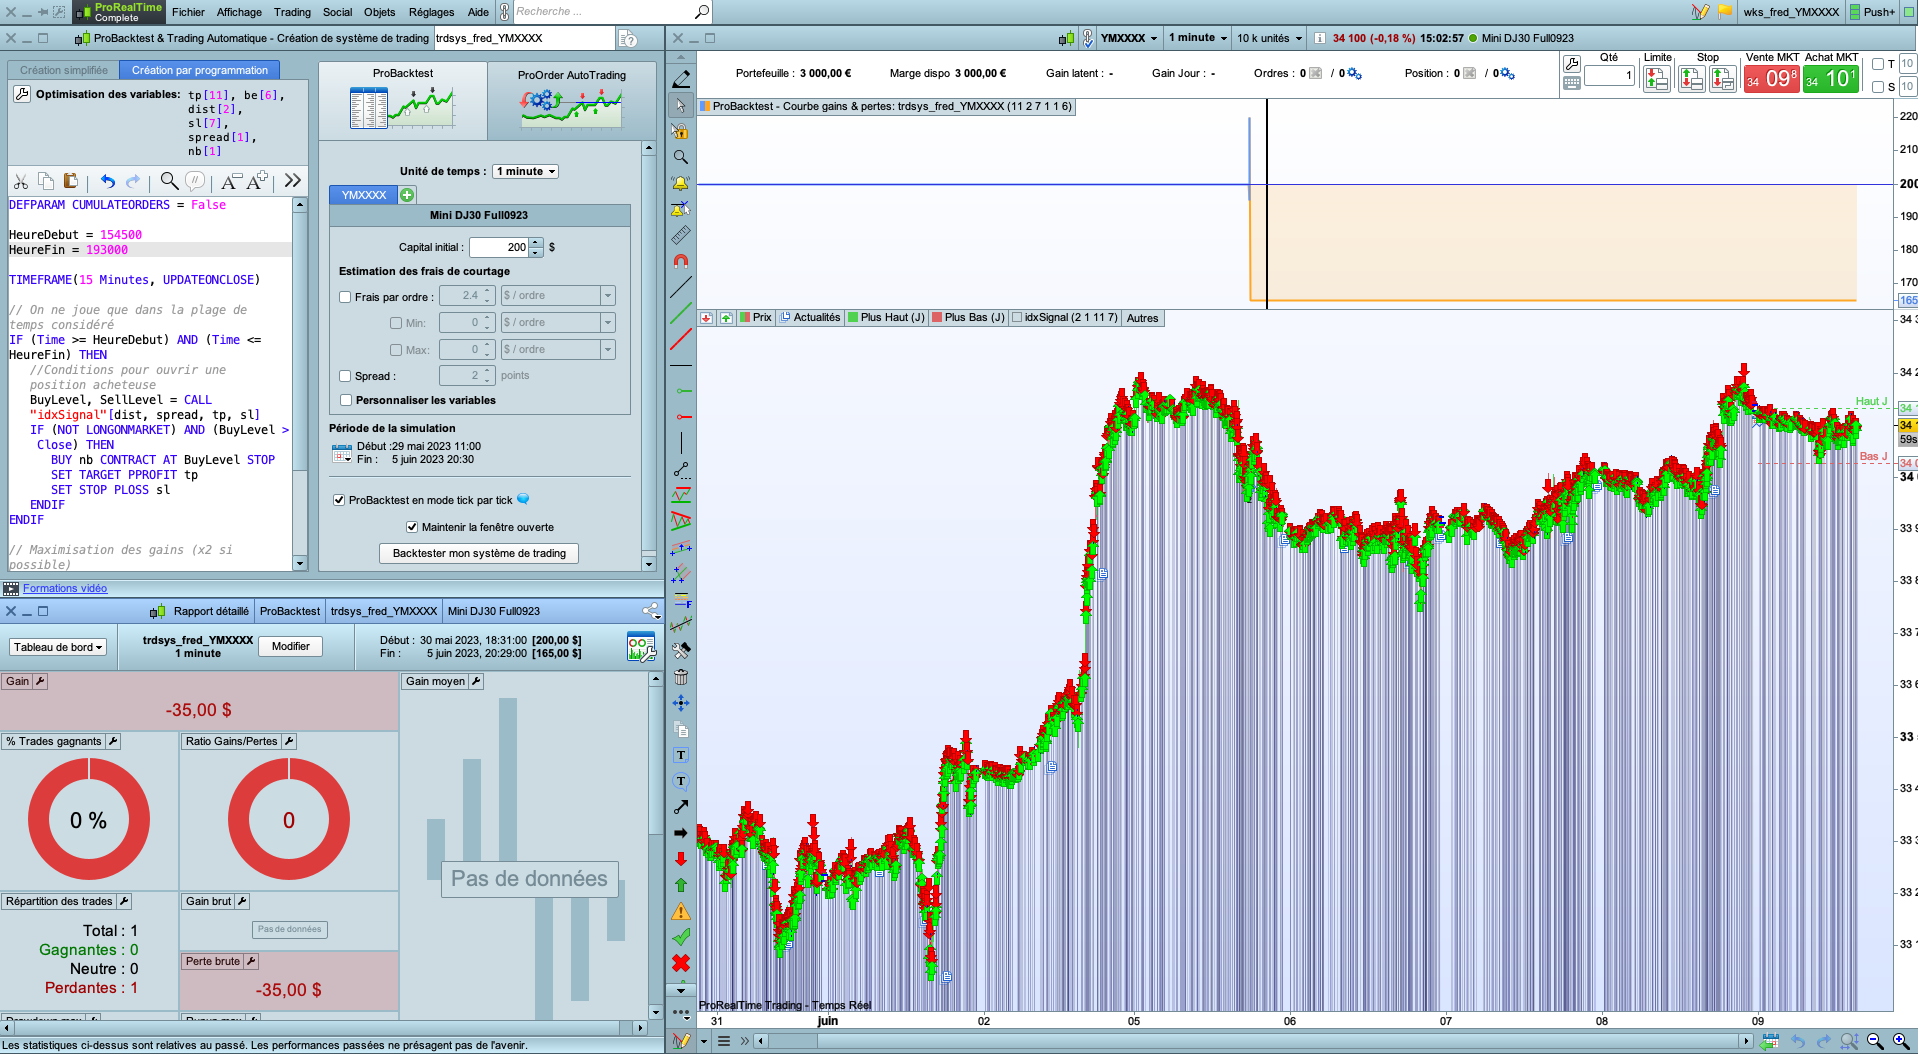Activate the alert bell tool
Viewport: 1918px width, 1054px height.
click(681, 183)
